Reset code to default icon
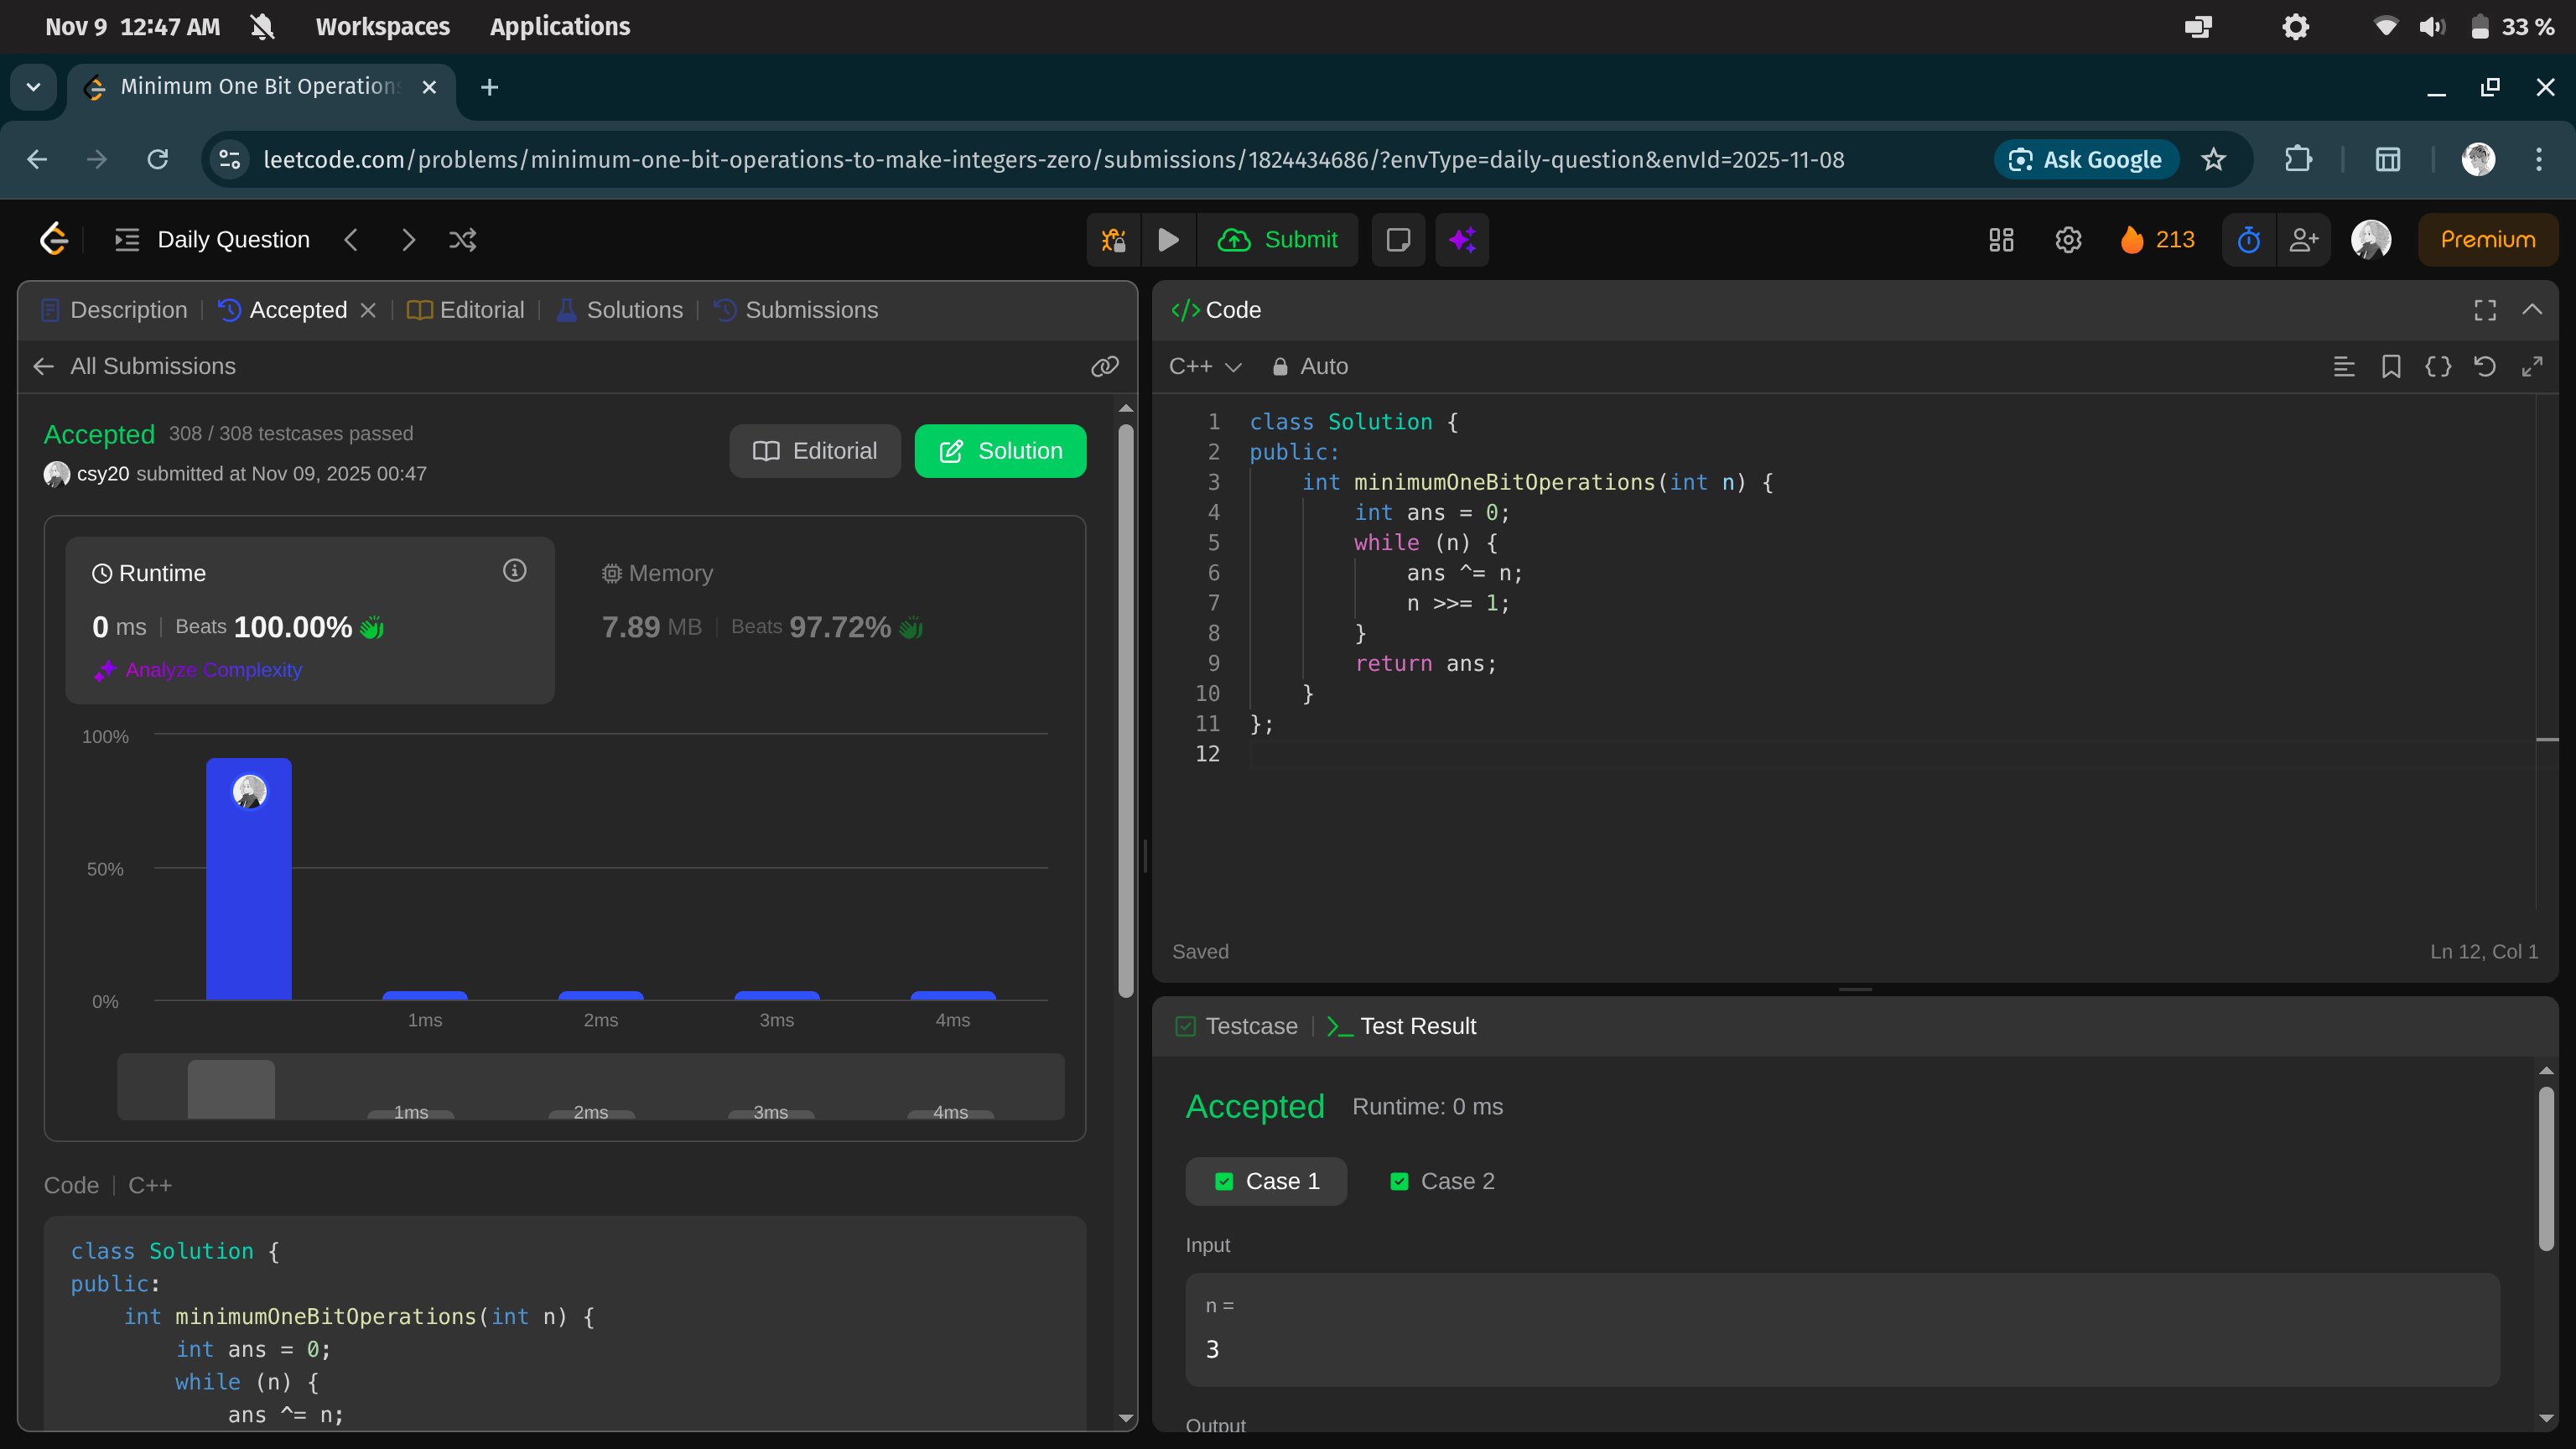 [2485, 367]
